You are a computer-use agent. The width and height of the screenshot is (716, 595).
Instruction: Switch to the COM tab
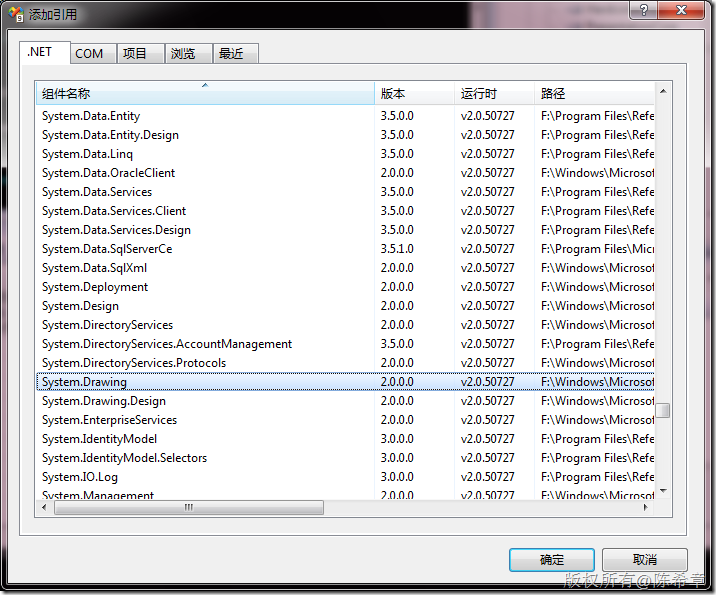pos(93,54)
